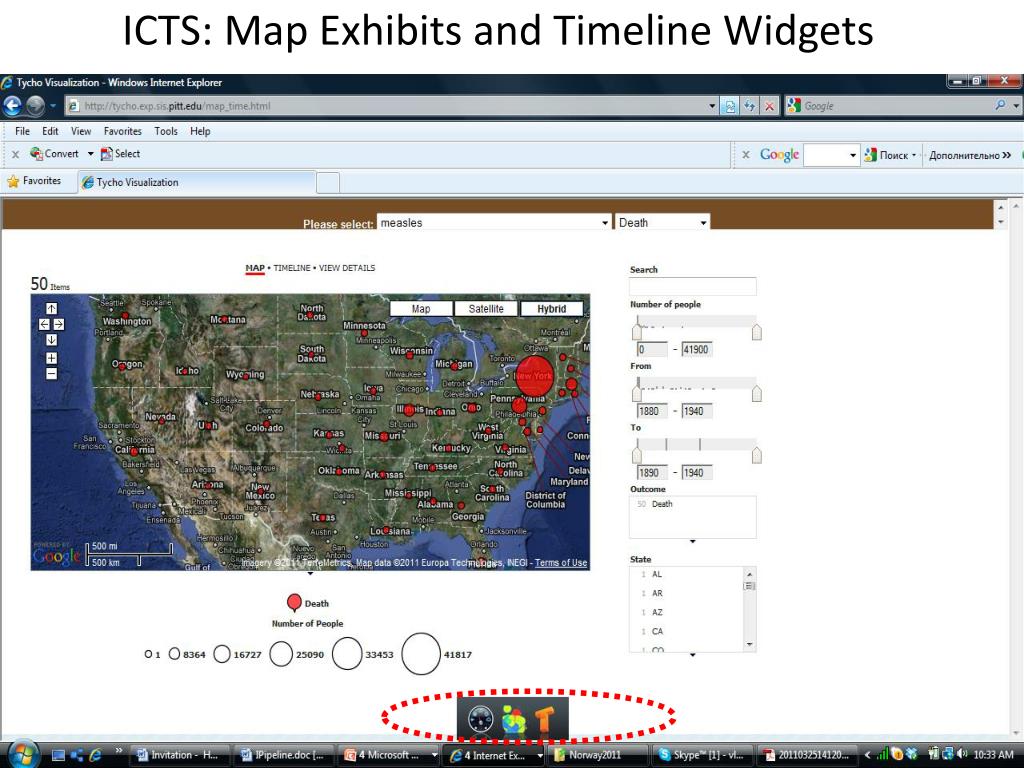Collapse the map with arrow below it
The image size is (1024, 768).
coord(310,573)
